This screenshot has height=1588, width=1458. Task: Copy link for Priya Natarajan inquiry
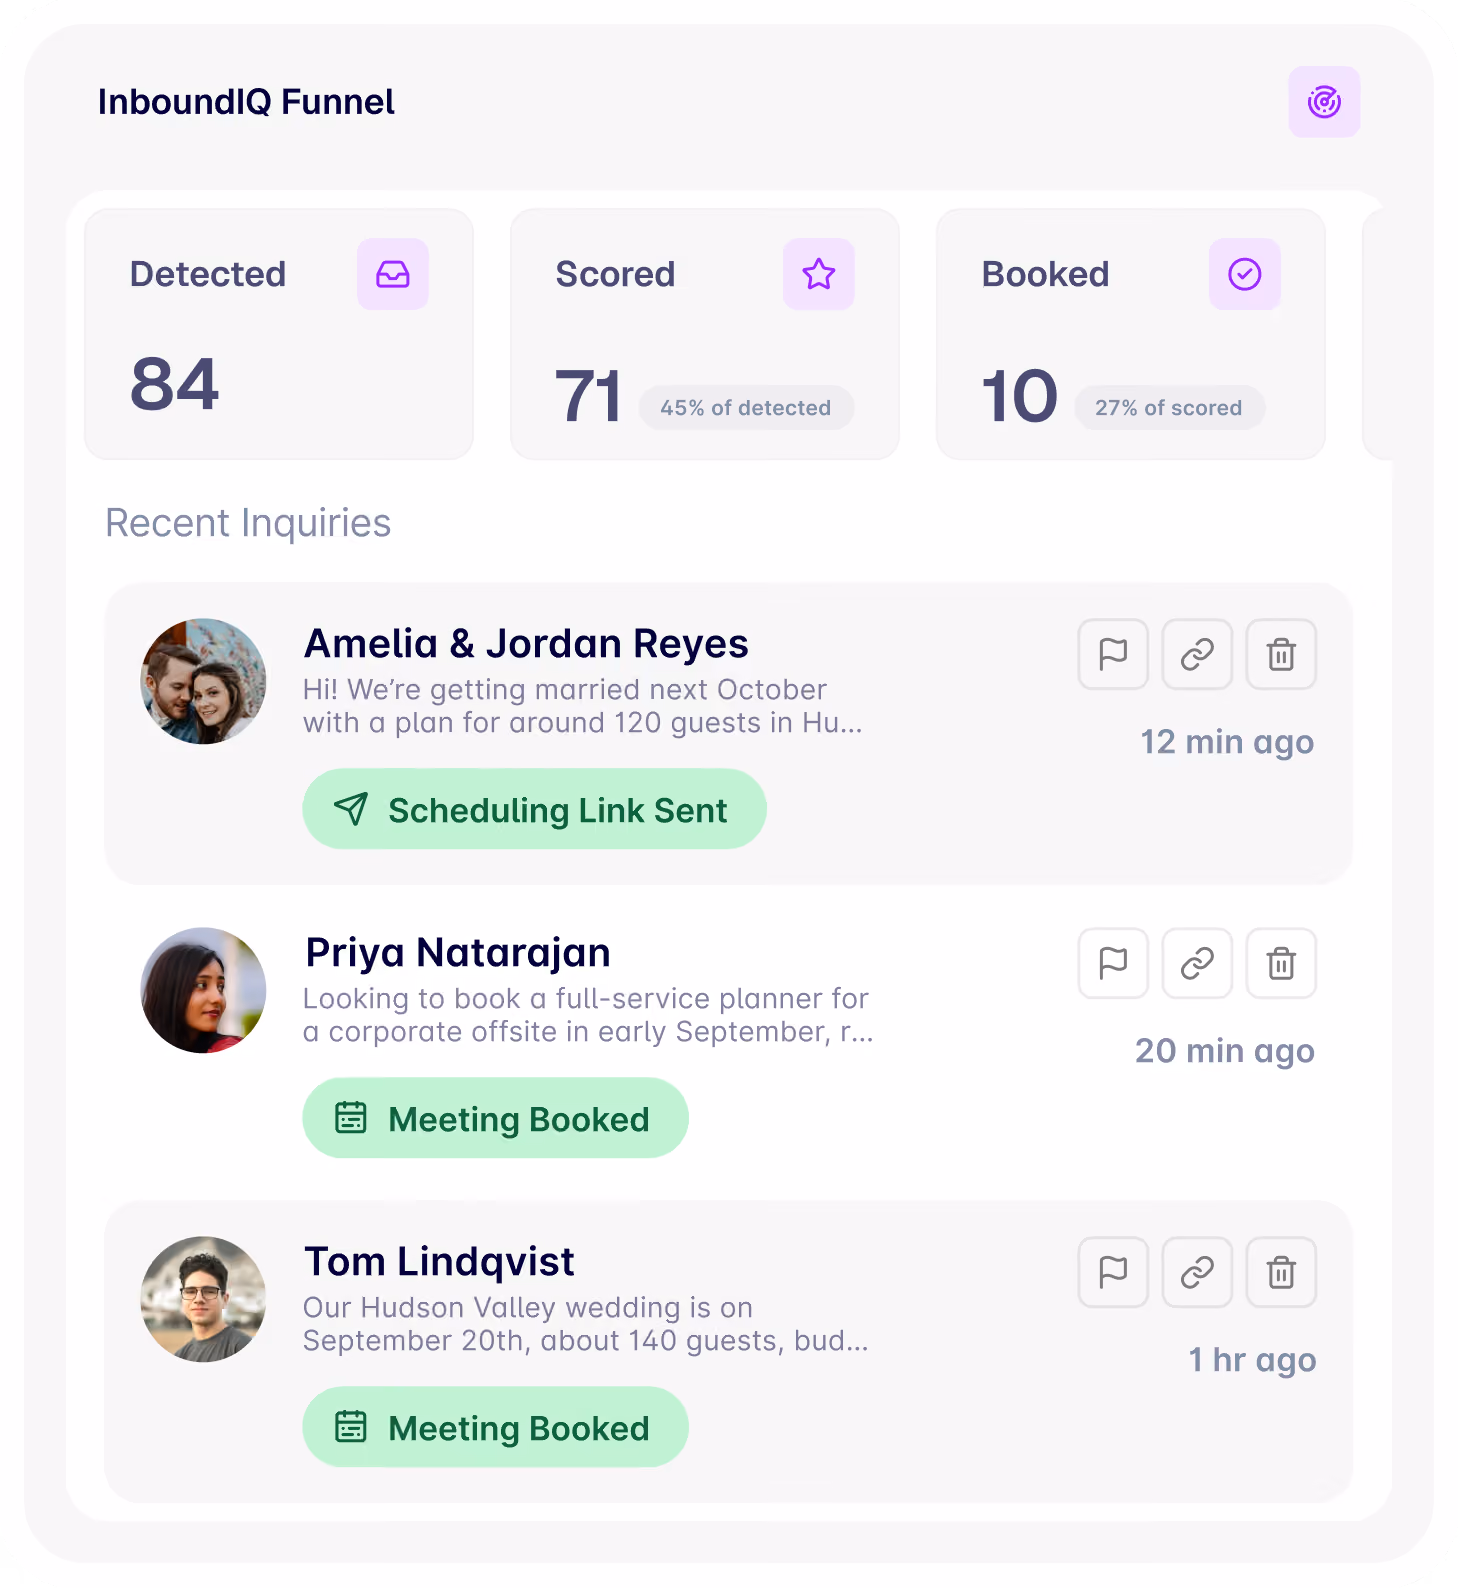1197,963
